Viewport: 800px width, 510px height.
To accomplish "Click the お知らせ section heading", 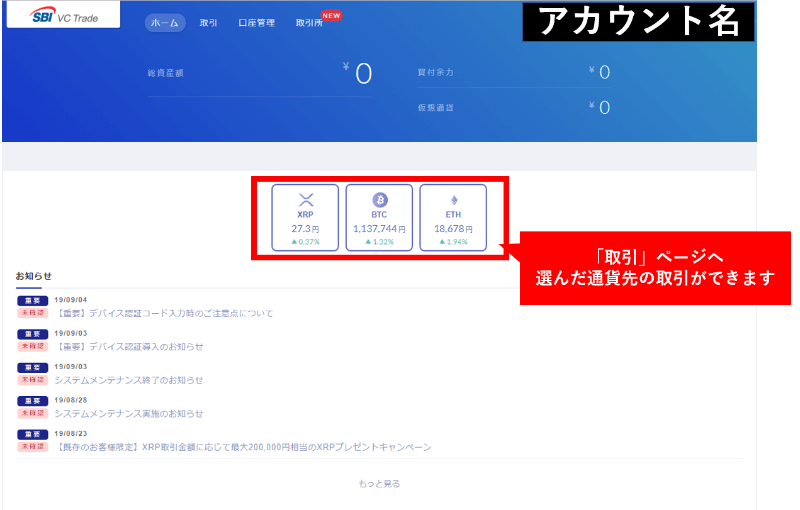I will (33, 276).
